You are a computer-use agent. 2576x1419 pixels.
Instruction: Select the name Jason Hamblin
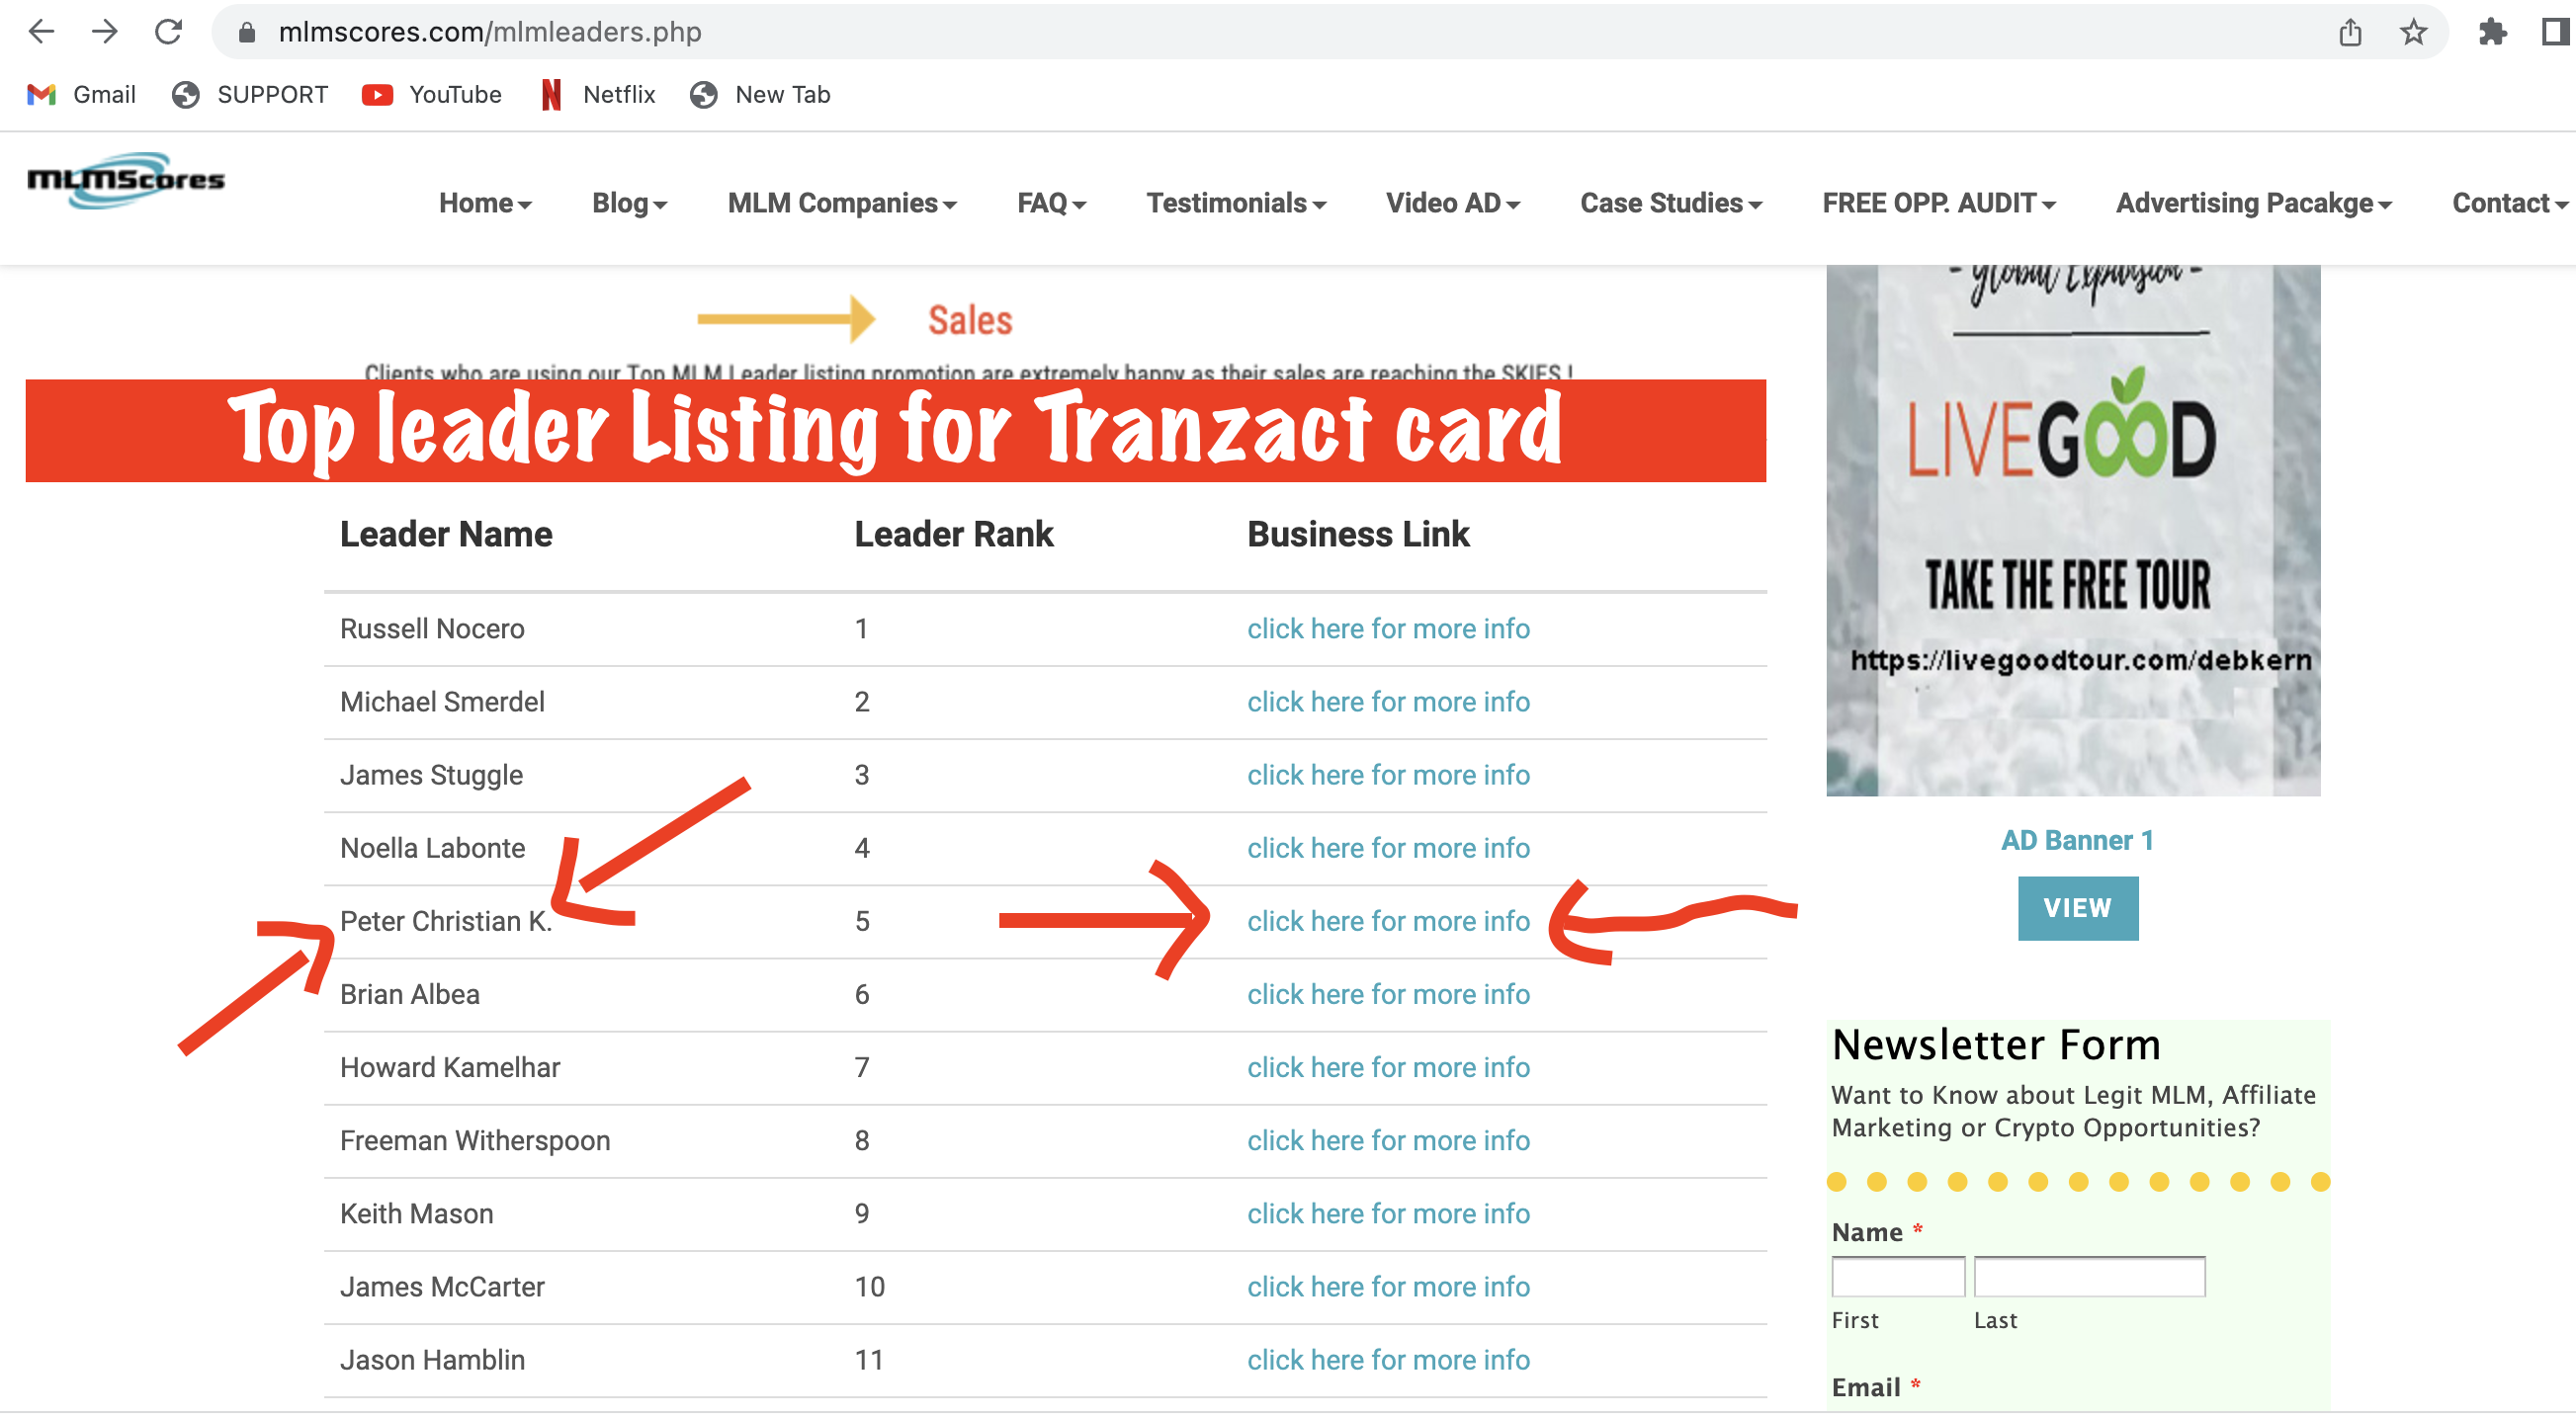tap(432, 1359)
